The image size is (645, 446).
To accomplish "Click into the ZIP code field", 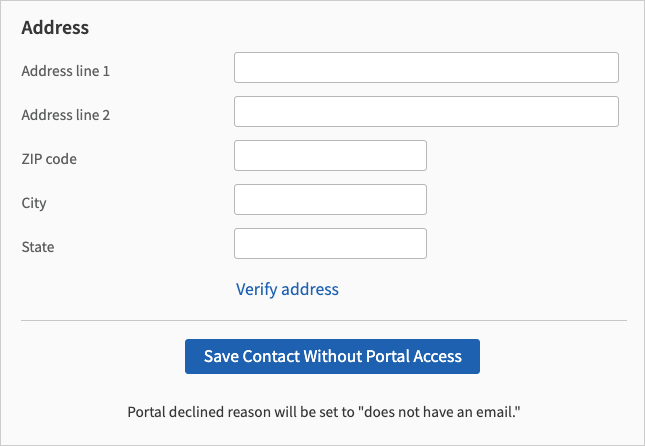I will click(330, 156).
